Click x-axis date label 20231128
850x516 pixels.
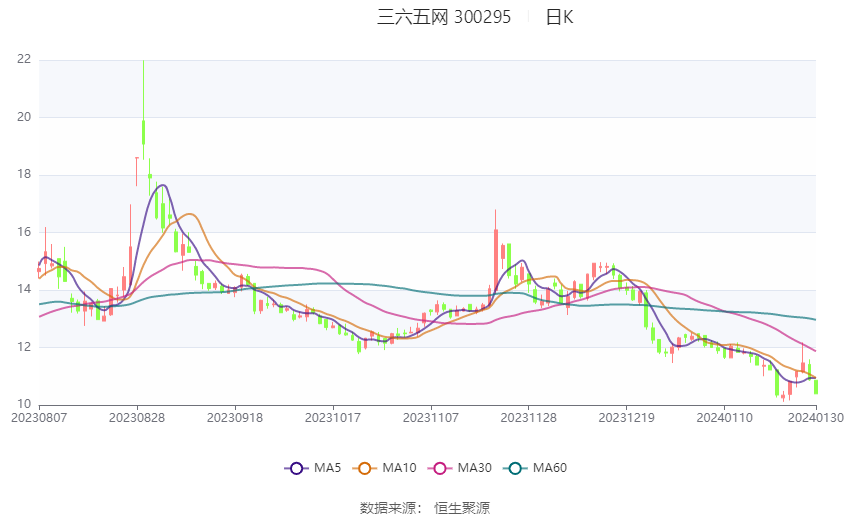(x=529, y=418)
